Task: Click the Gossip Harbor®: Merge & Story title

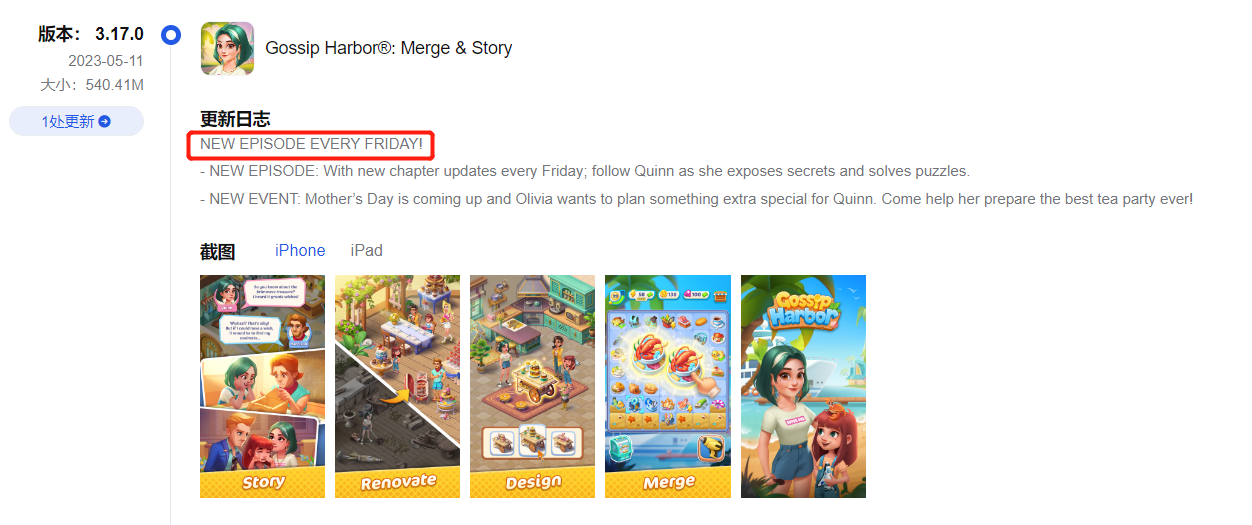Action: click(x=389, y=48)
